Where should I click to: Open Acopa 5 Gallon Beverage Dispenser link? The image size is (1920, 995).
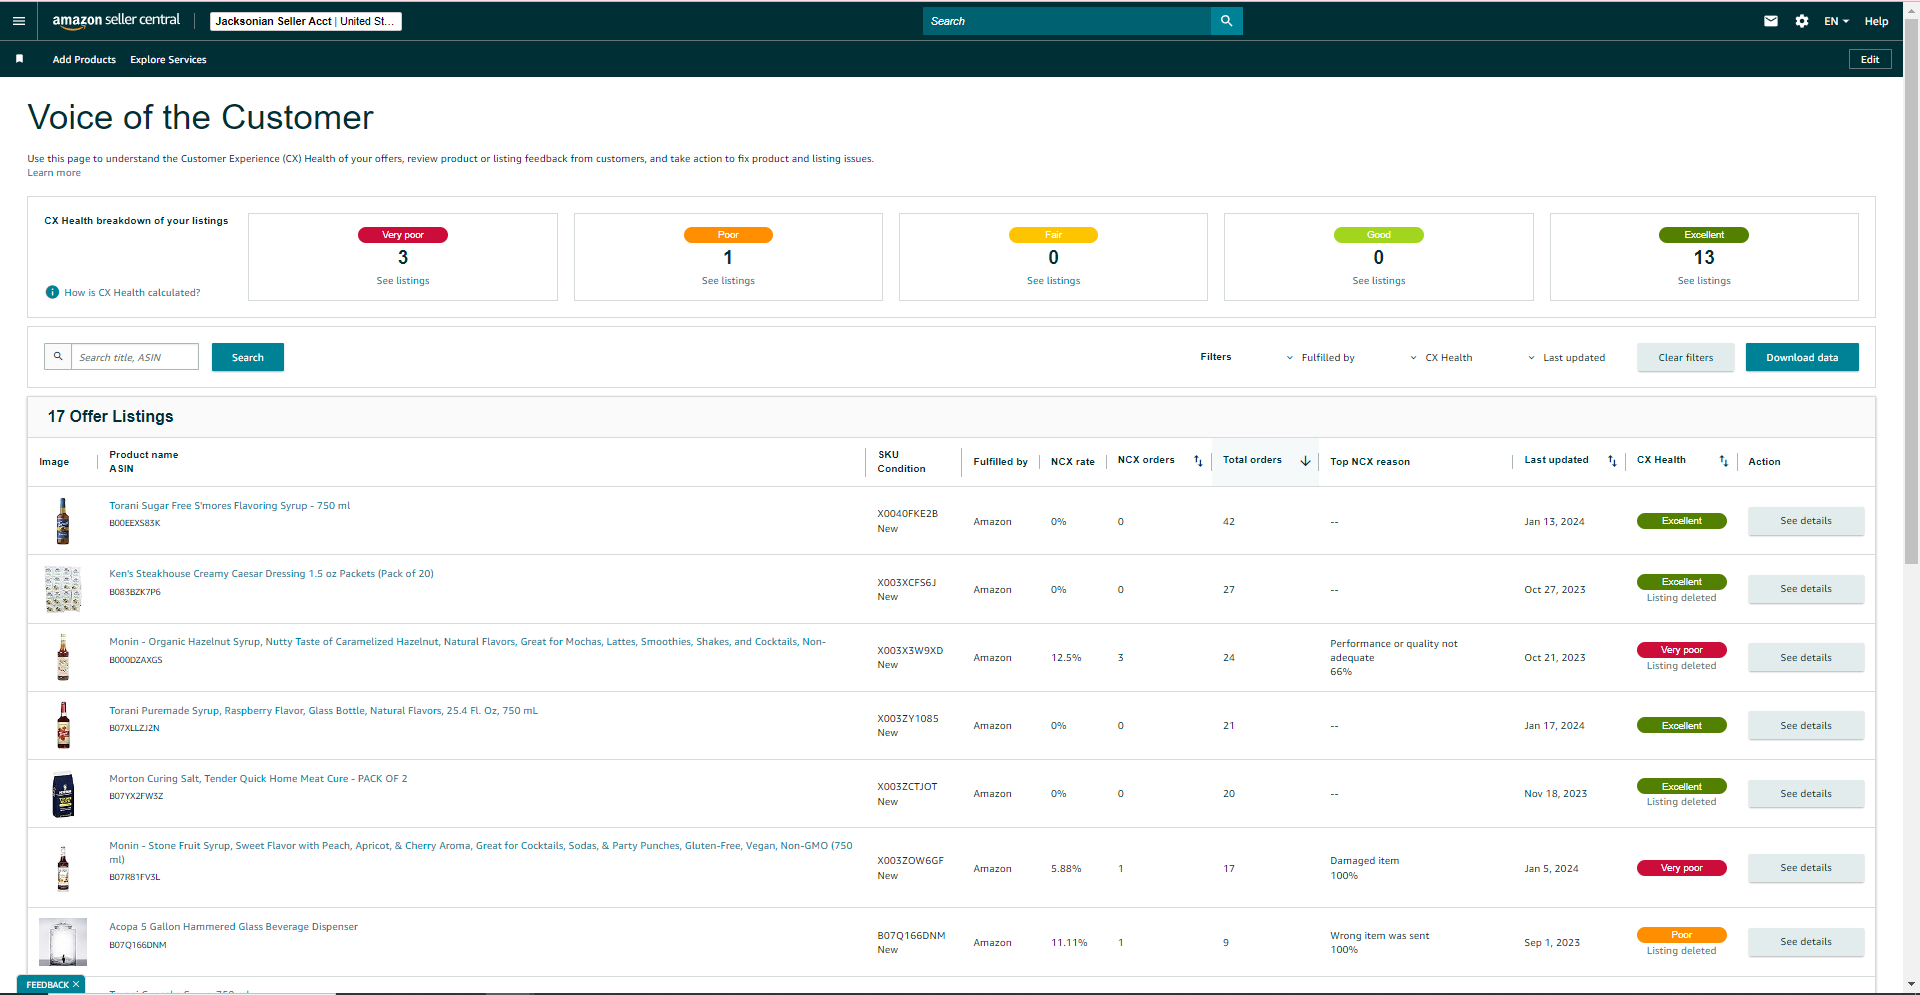pos(233,927)
